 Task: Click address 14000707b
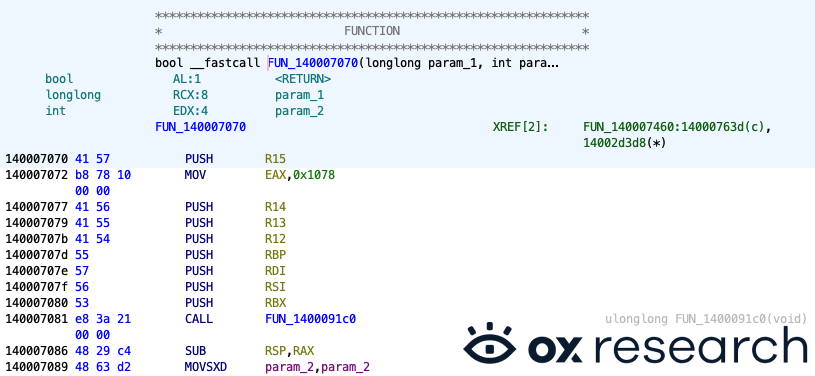pyautogui.click(x=37, y=239)
